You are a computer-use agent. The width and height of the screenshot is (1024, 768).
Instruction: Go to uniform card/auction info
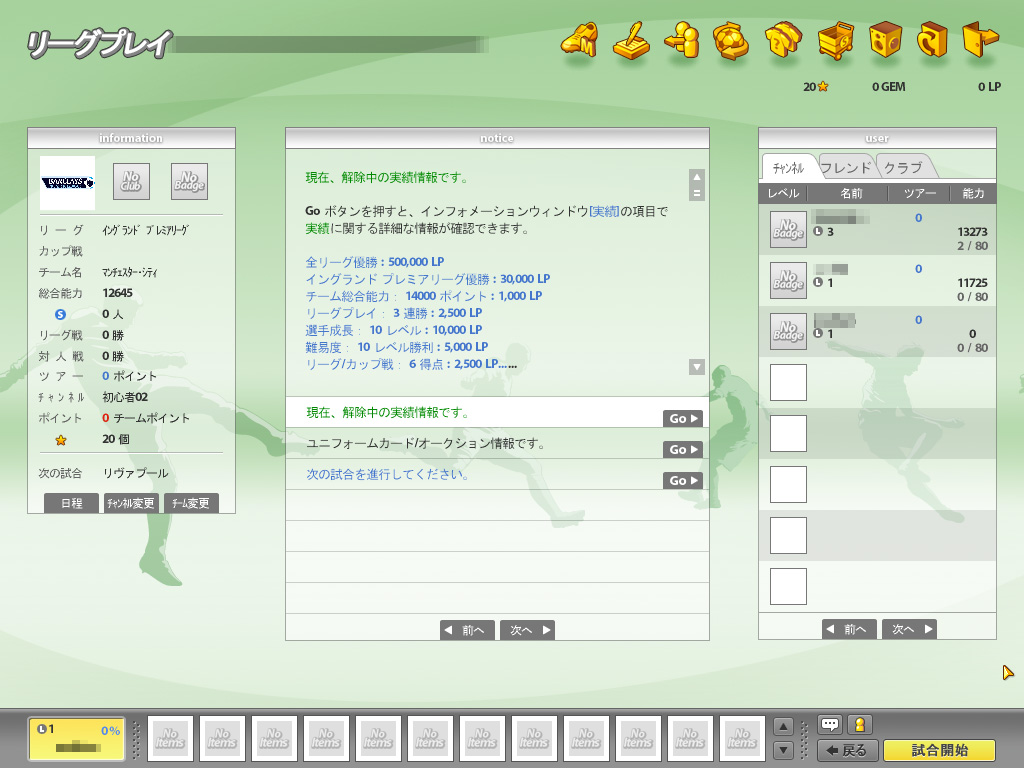coord(682,449)
